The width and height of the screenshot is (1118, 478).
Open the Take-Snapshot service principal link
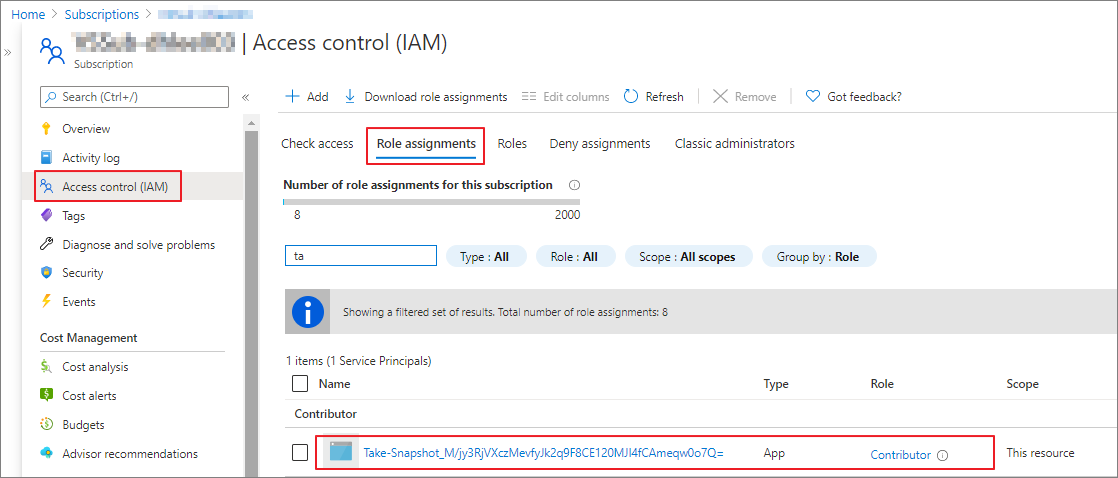543,453
